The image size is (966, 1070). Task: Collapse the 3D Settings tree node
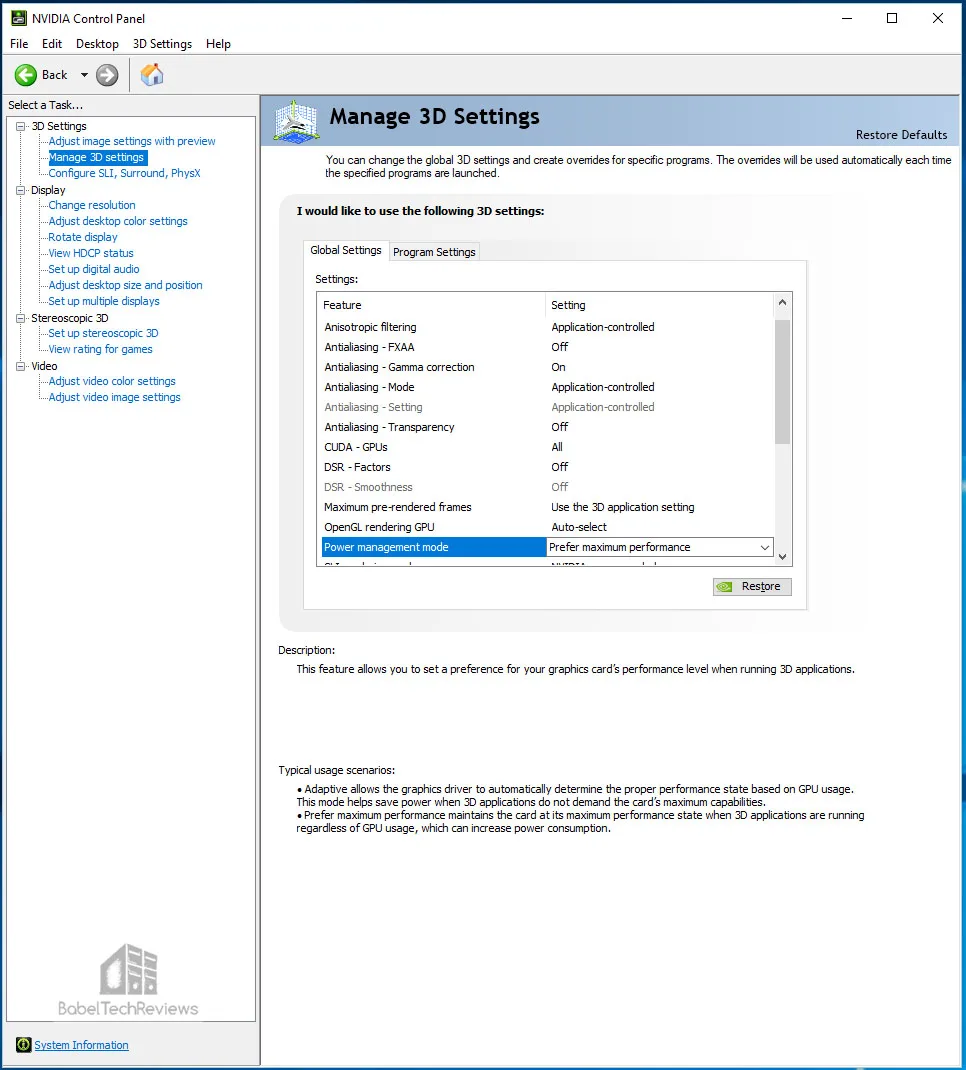tap(20, 126)
